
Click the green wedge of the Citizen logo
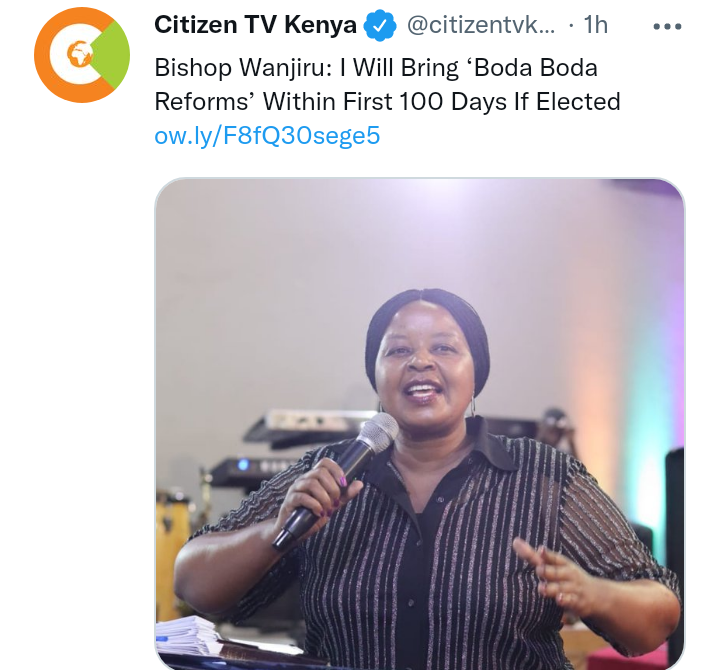[113, 54]
